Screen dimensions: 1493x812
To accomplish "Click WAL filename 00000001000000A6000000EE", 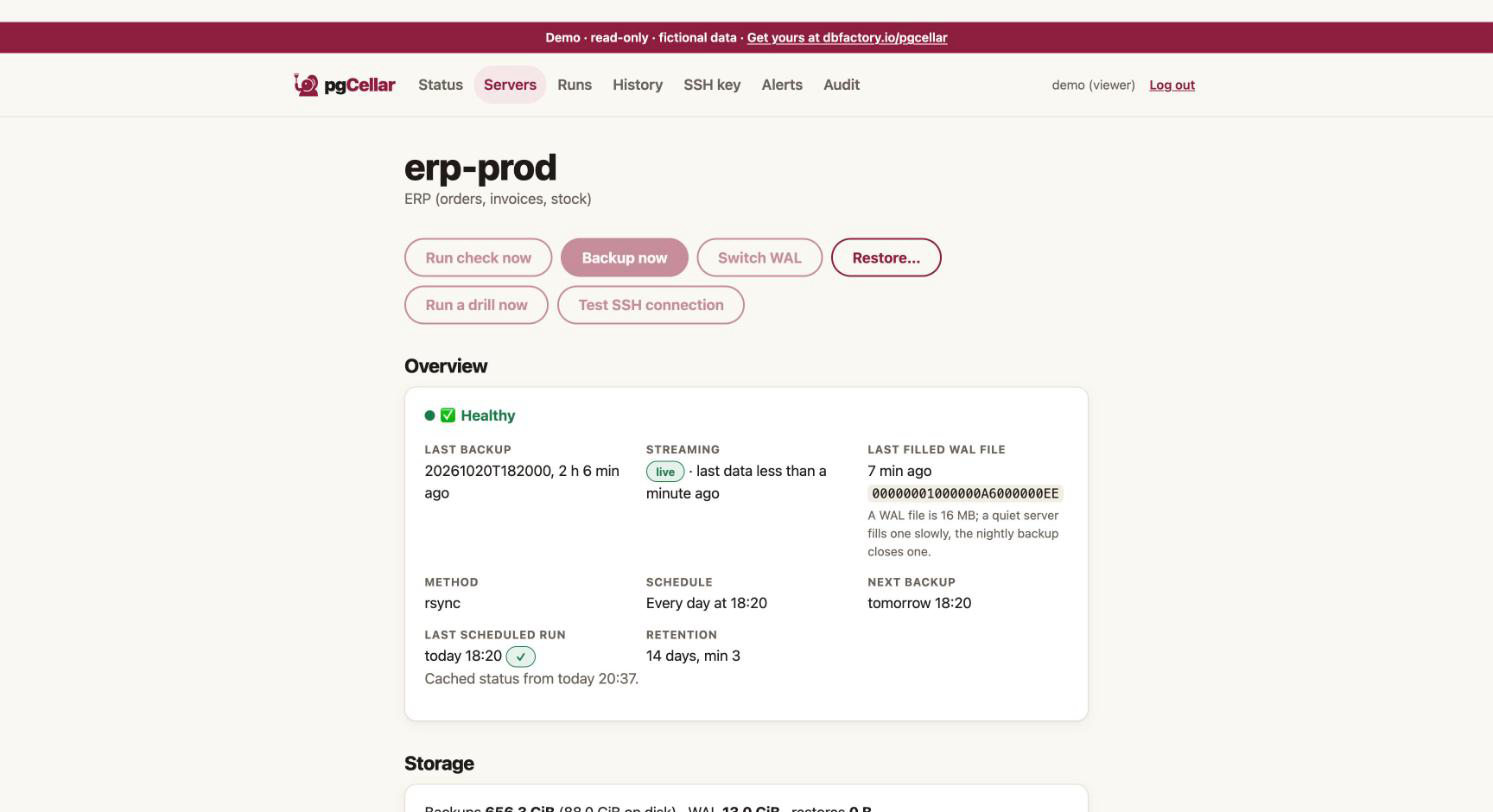I will [x=965, y=494].
